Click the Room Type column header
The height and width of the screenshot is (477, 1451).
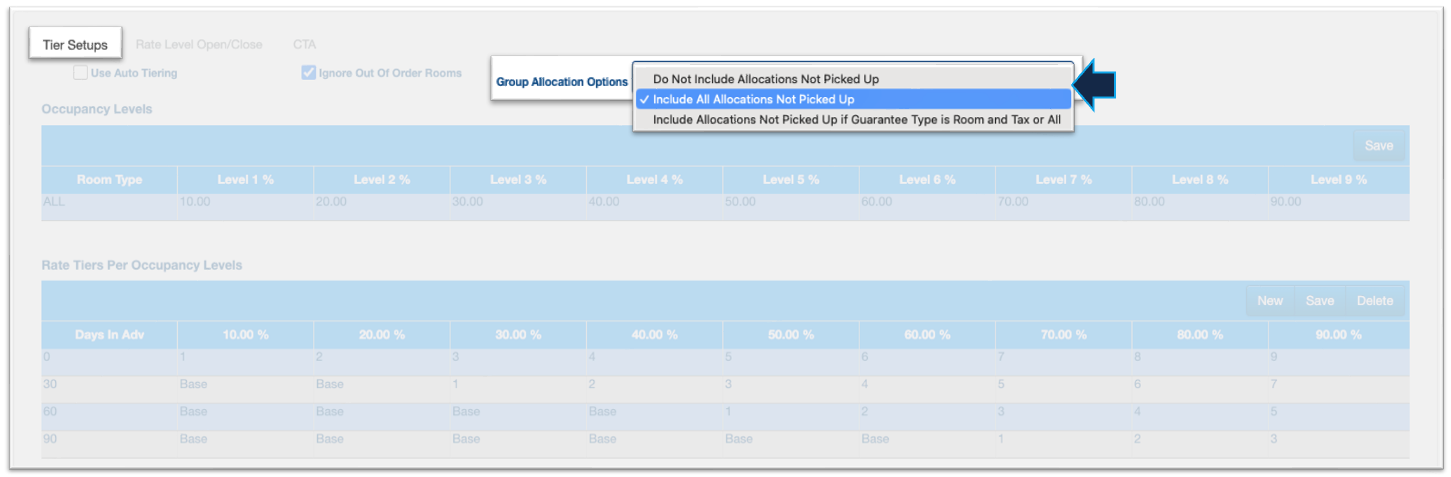109,180
